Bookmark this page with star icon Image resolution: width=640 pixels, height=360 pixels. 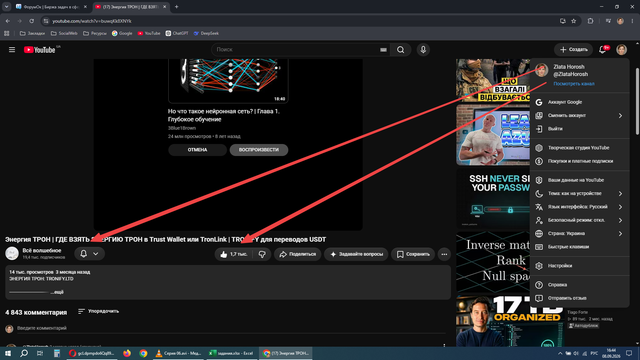pos(573,21)
